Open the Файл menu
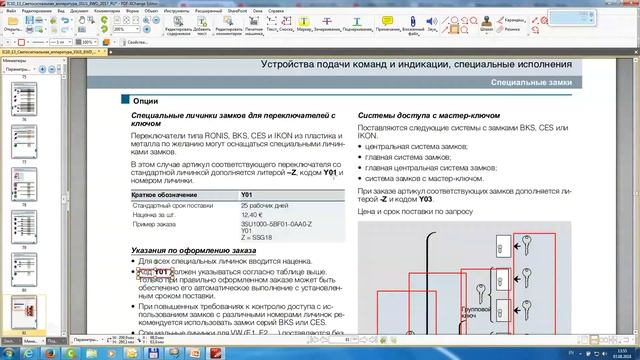This screenshot has height=360, width=640. tap(11, 11)
